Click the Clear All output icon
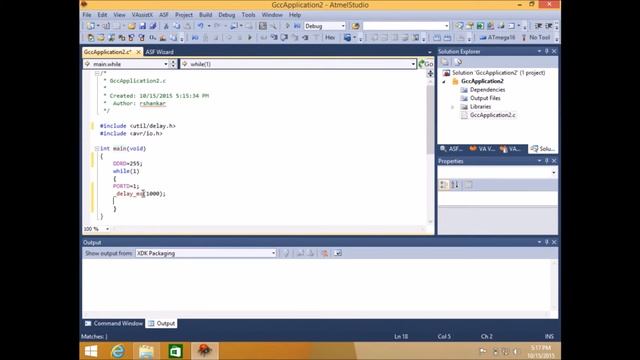 [324, 253]
